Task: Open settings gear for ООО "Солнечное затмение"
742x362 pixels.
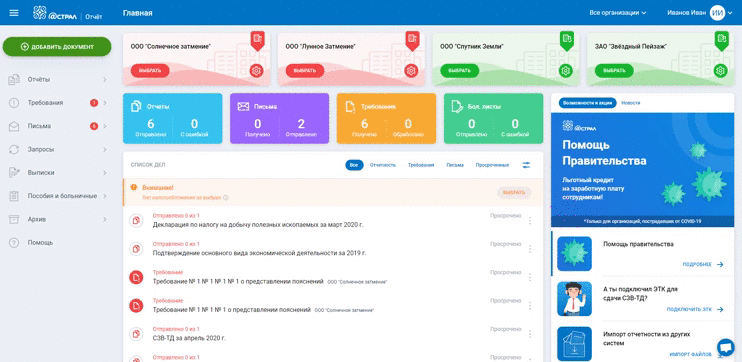Action: 256,71
